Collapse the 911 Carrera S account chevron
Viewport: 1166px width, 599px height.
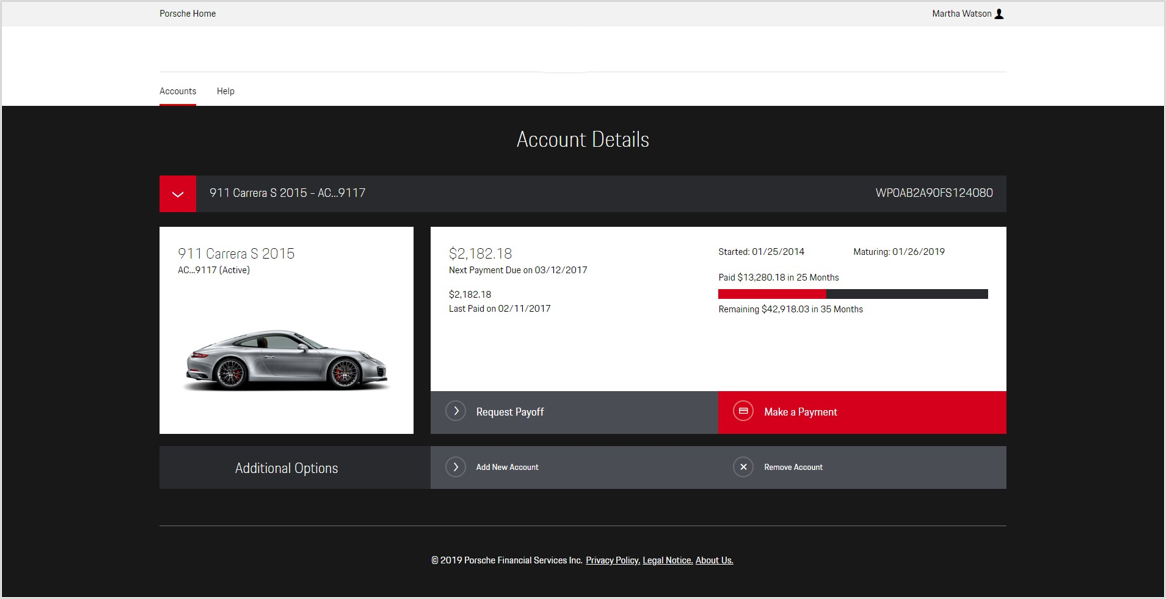(x=178, y=194)
